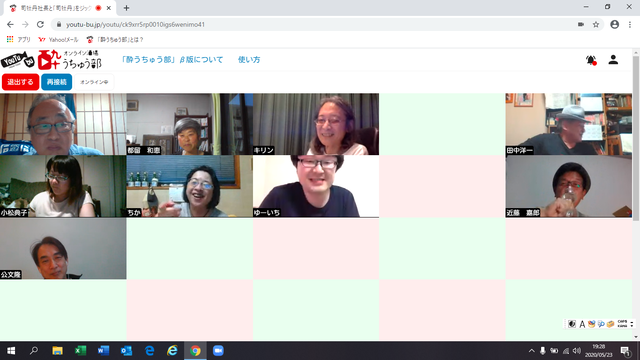Open the user account icon on the site header
Screen dimensions: 640x360
click(x=613, y=60)
